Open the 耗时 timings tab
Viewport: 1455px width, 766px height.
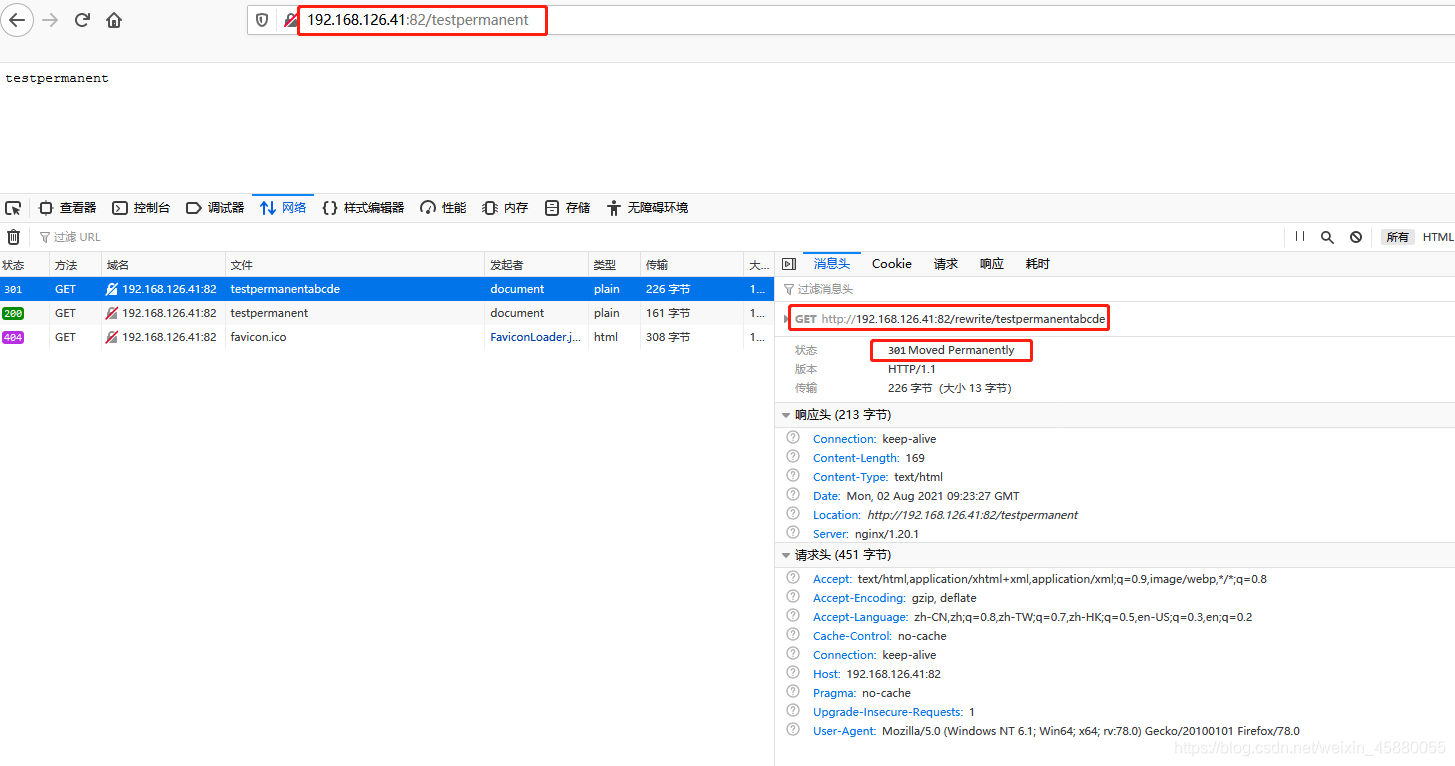1037,264
